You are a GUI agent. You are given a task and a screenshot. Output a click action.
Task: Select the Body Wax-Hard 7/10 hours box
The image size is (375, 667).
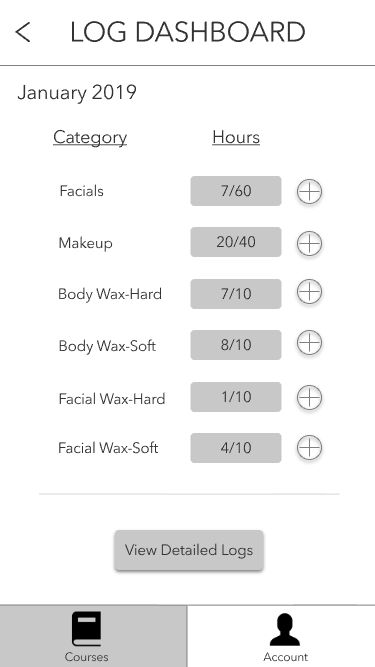click(236, 294)
